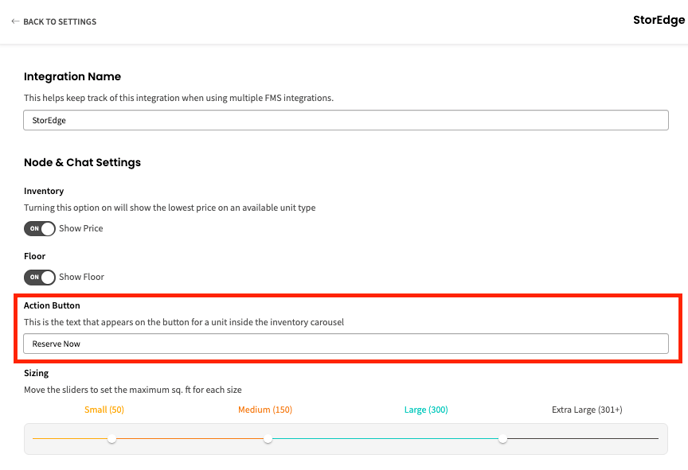
Task: Click the Reserve Now action button field
Action: tap(345, 344)
